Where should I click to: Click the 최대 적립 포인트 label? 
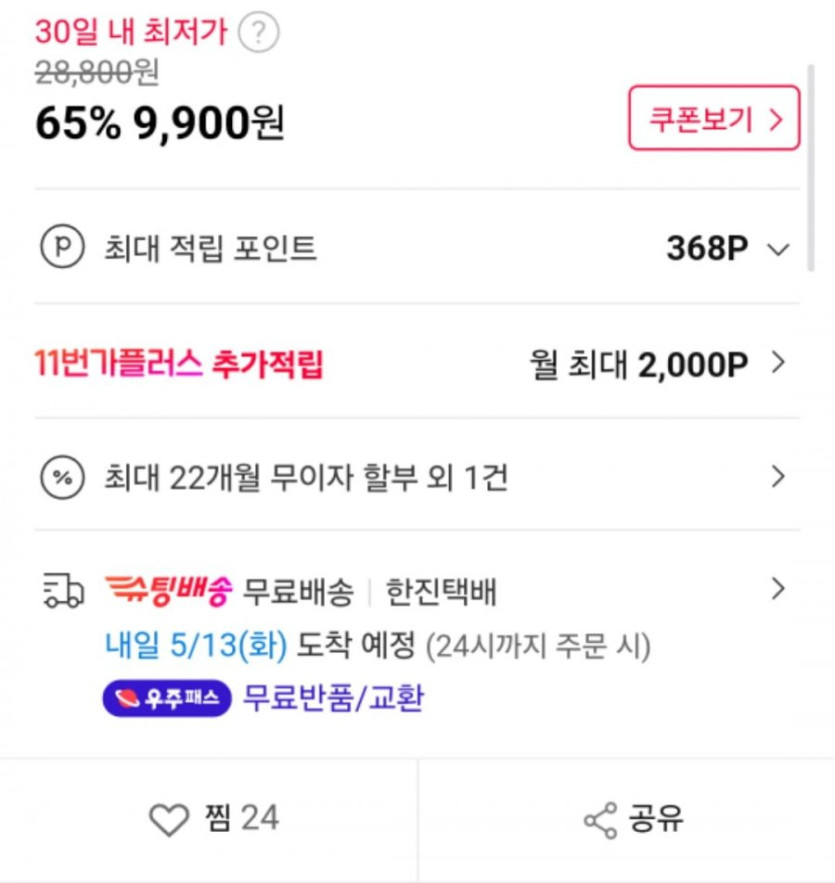pos(210,249)
